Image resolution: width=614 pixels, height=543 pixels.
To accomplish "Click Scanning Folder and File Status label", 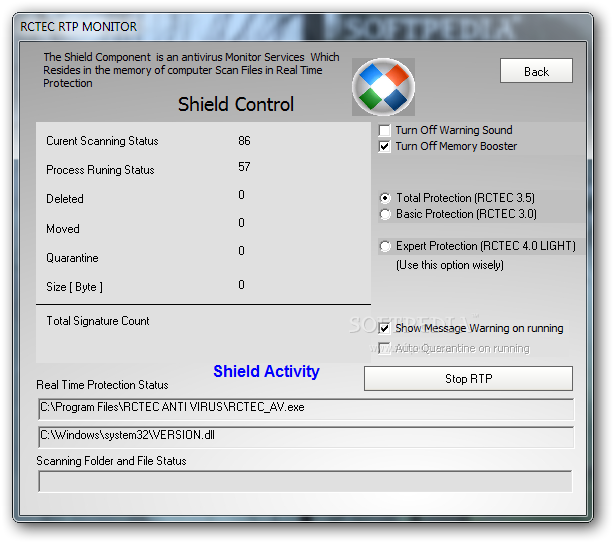I will pos(111,461).
